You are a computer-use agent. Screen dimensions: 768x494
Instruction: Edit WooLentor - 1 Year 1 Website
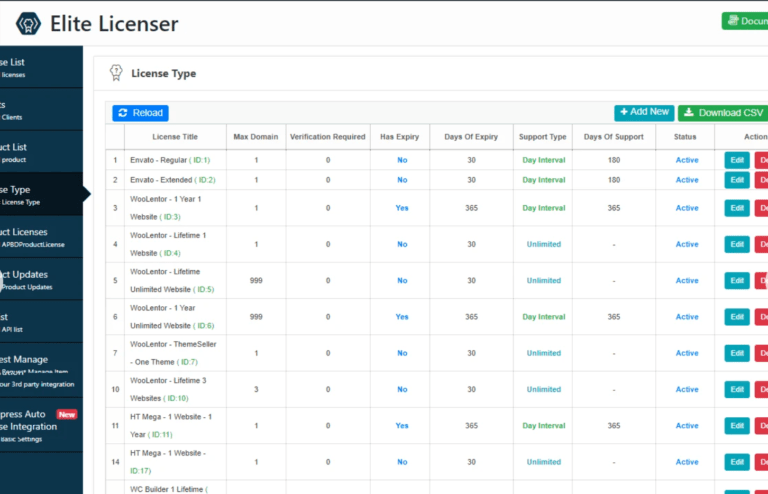pos(737,208)
